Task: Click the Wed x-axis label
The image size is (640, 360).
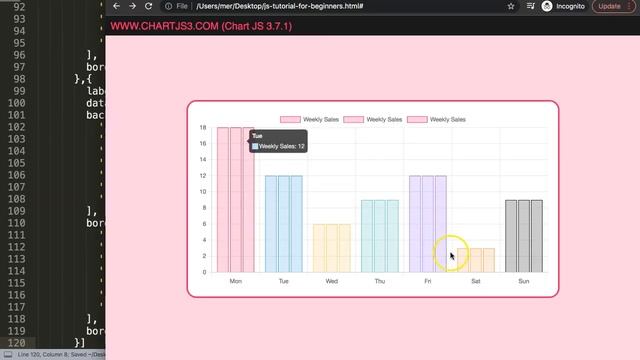Action: click(332, 281)
